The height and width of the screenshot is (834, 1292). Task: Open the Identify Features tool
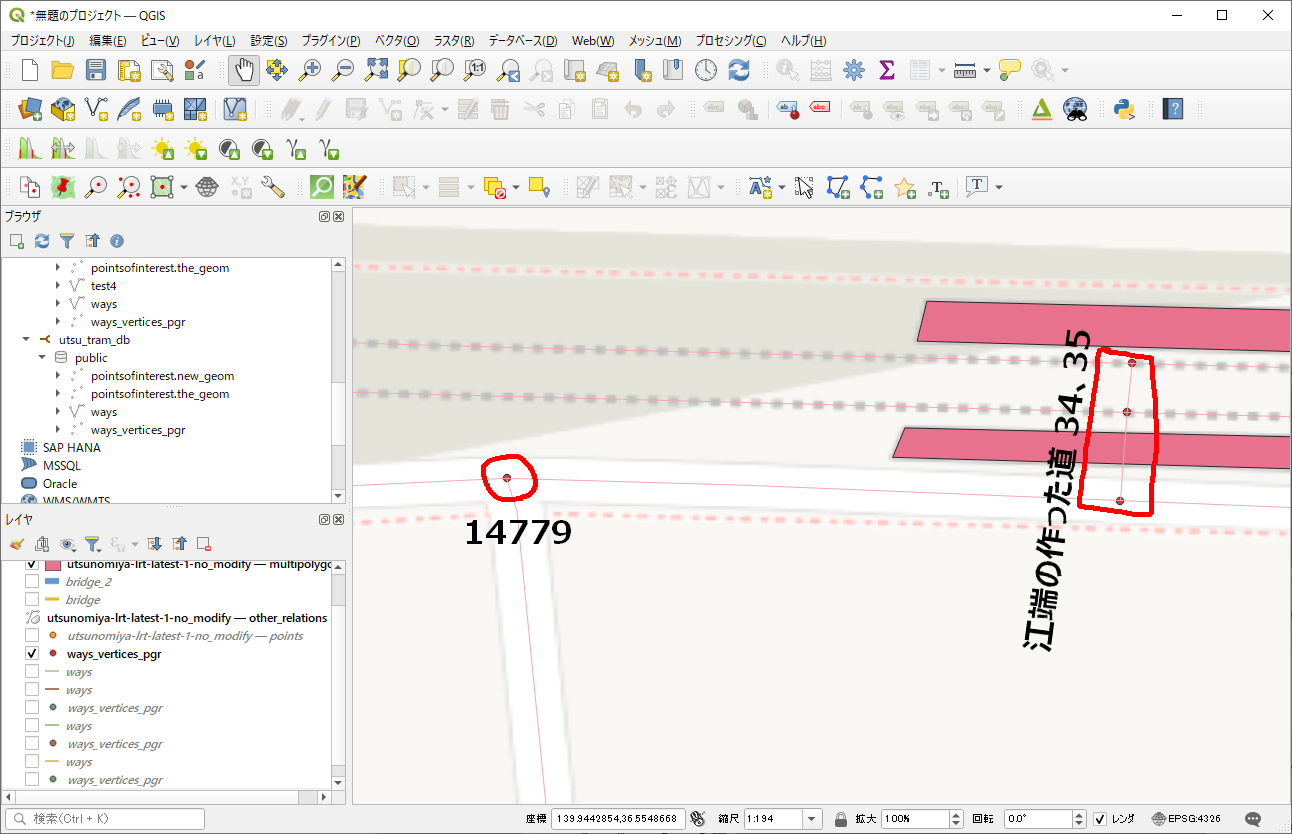[788, 70]
